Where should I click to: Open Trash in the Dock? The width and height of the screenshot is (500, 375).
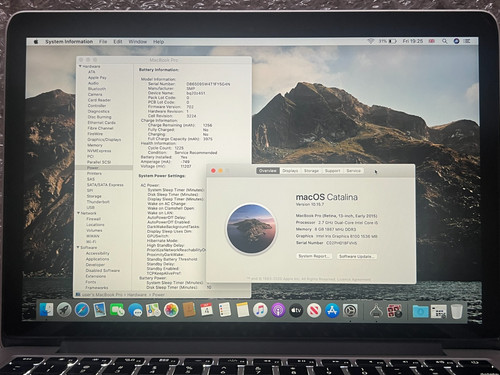(x=457, y=311)
